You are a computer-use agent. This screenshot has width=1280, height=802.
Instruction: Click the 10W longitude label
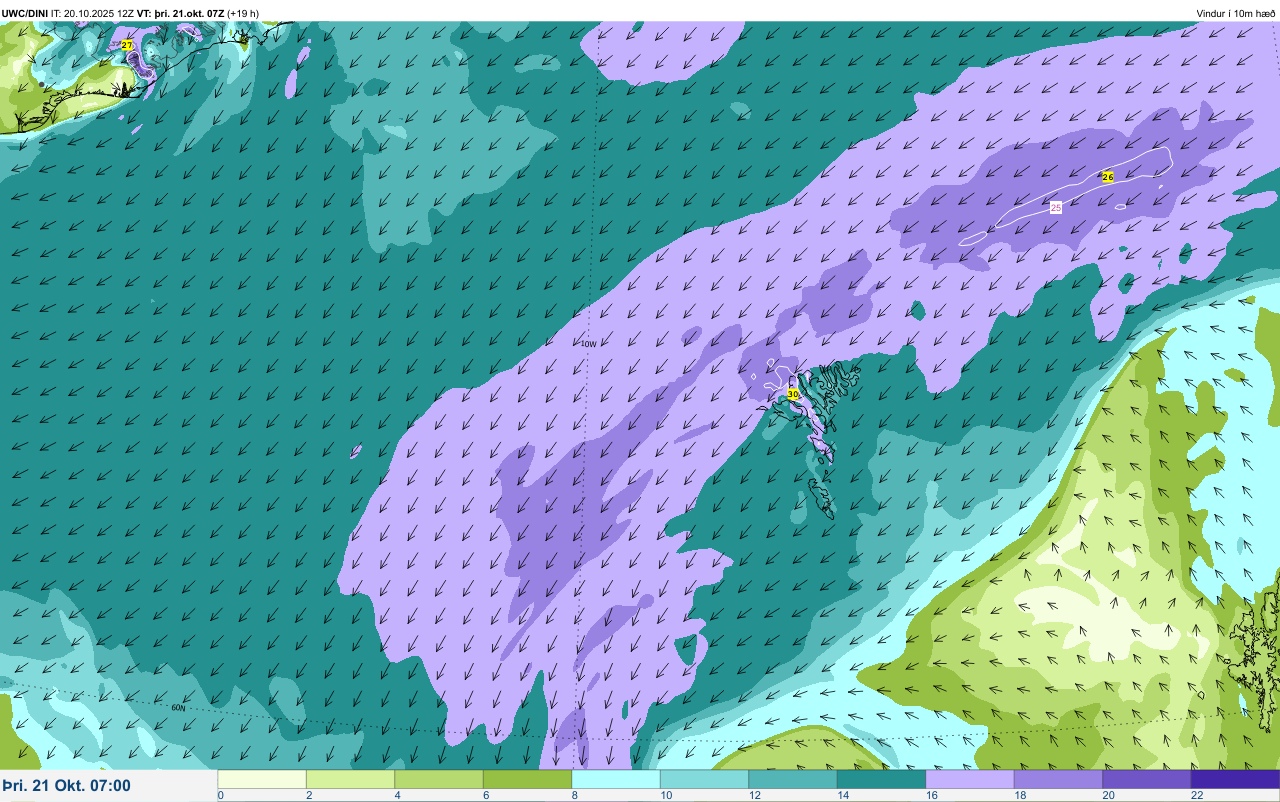588,344
